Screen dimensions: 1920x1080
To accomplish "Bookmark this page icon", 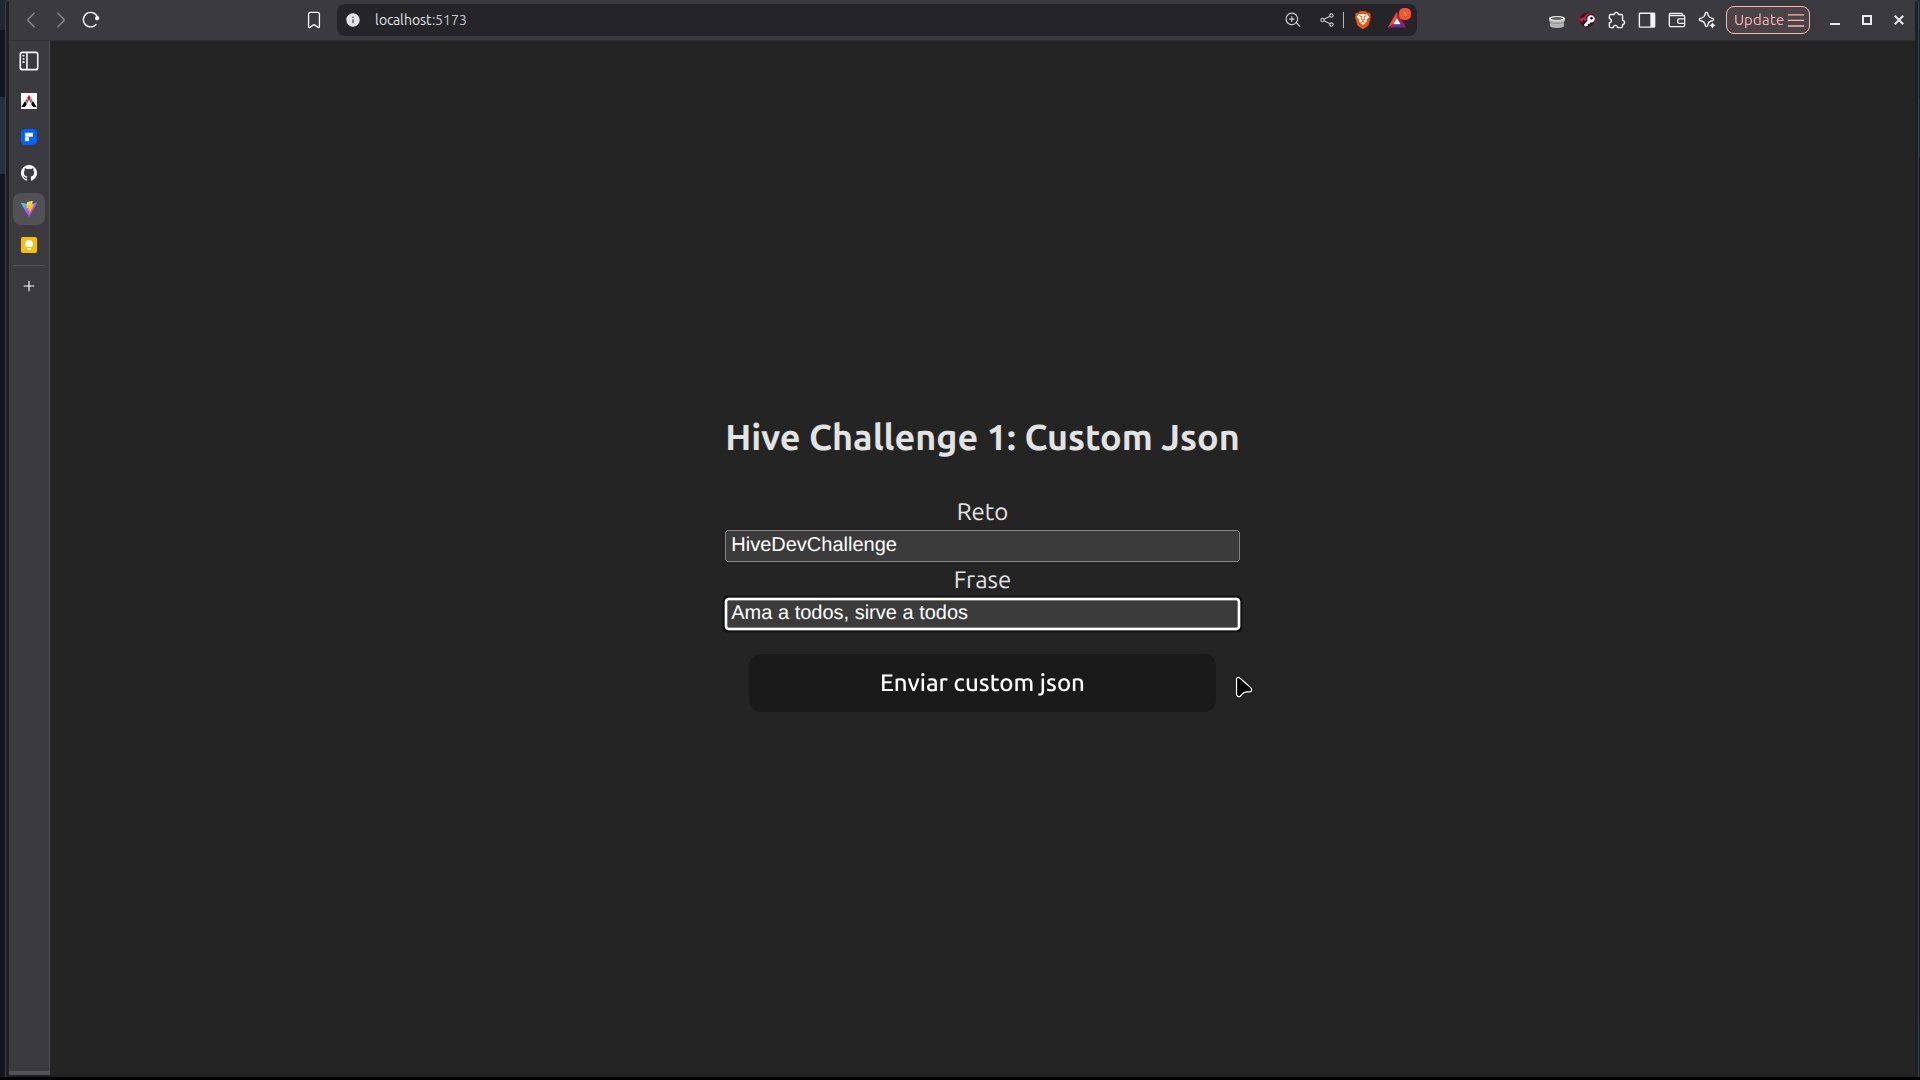I will coord(314,20).
